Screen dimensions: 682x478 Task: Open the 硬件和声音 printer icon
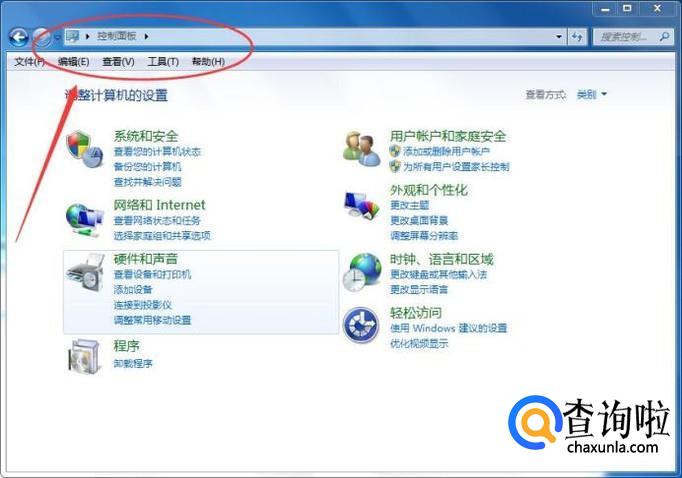point(85,272)
